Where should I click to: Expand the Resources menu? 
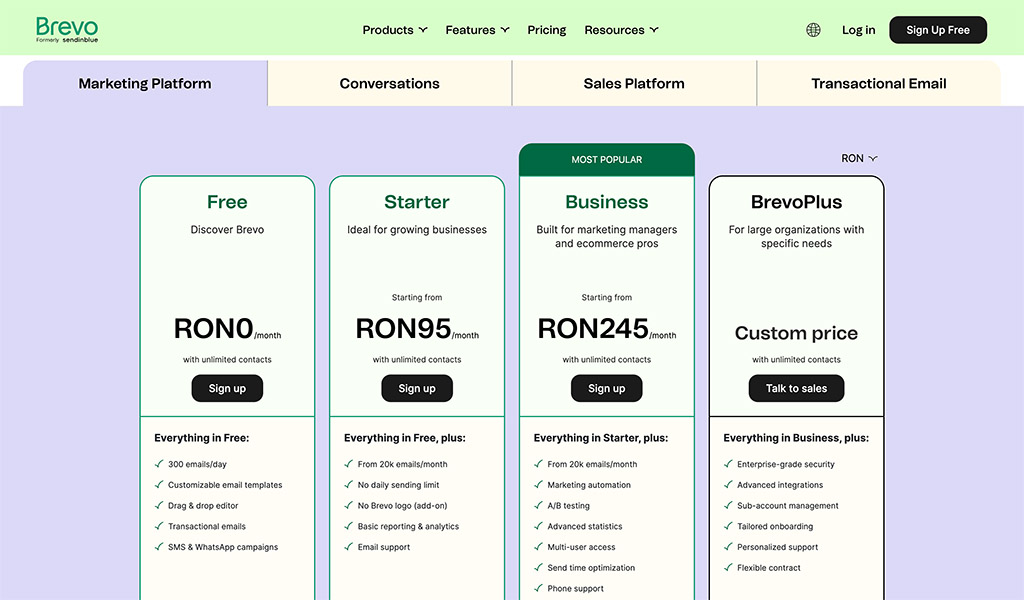coord(621,30)
